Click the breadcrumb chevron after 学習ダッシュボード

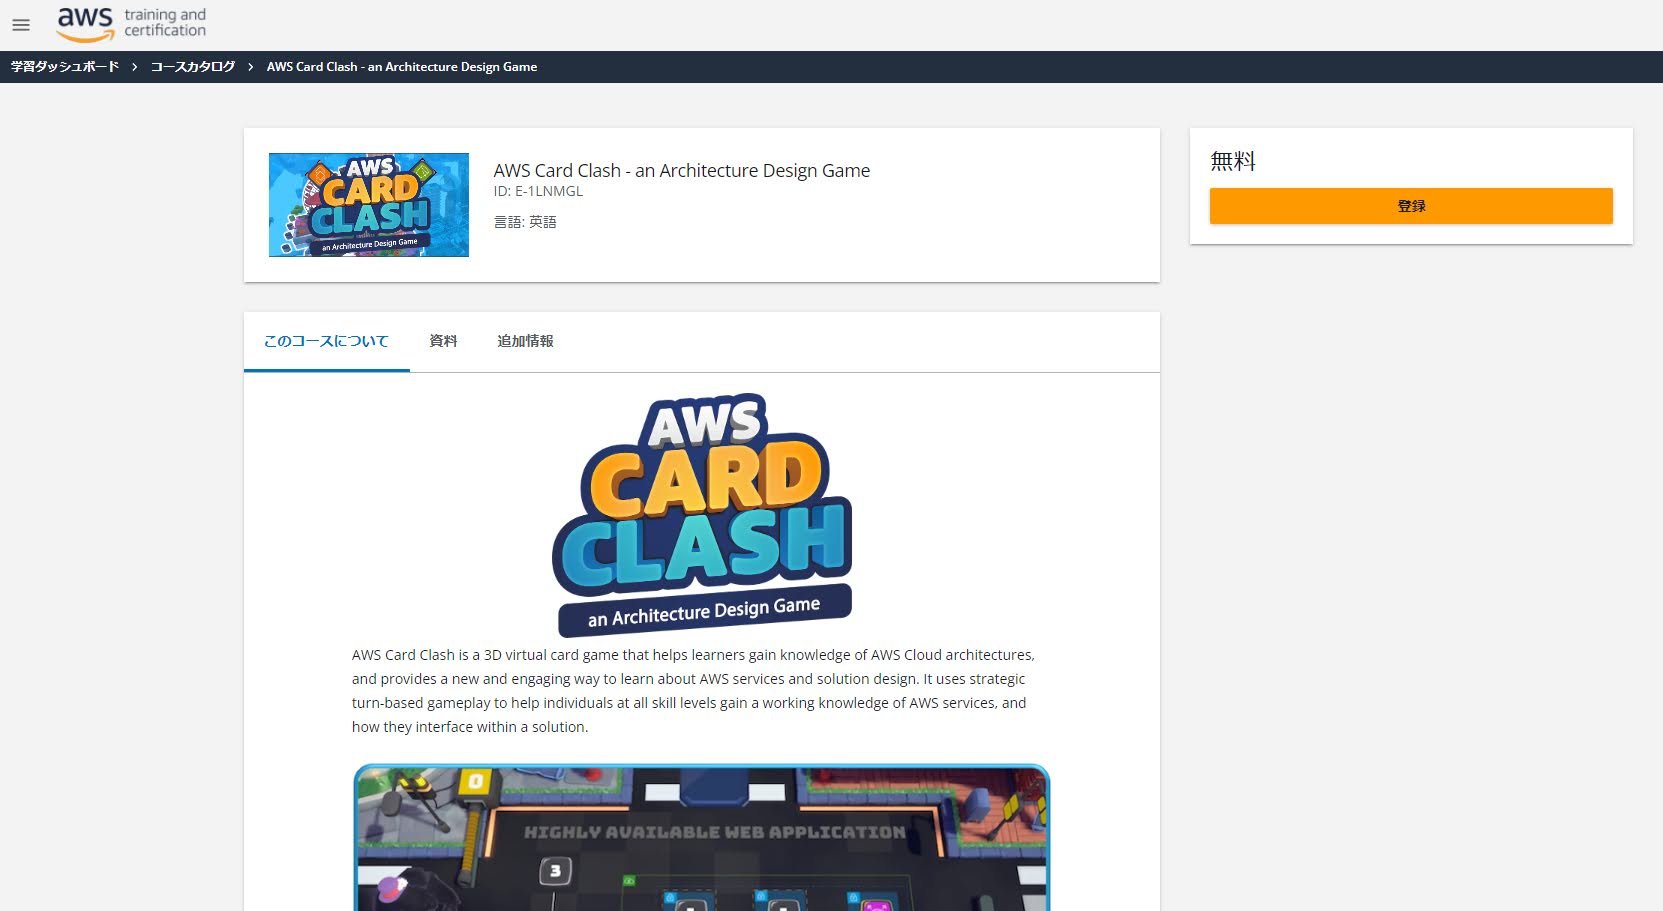click(133, 66)
